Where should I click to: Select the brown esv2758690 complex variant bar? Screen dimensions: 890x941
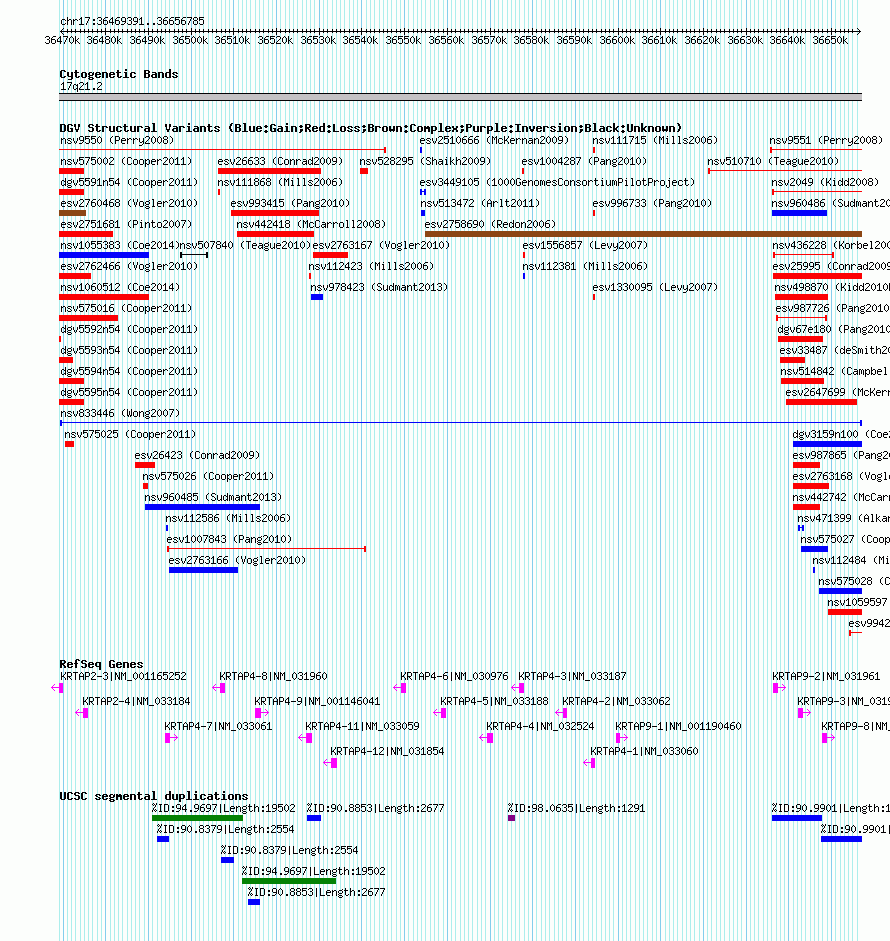click(x=643, y=234)
